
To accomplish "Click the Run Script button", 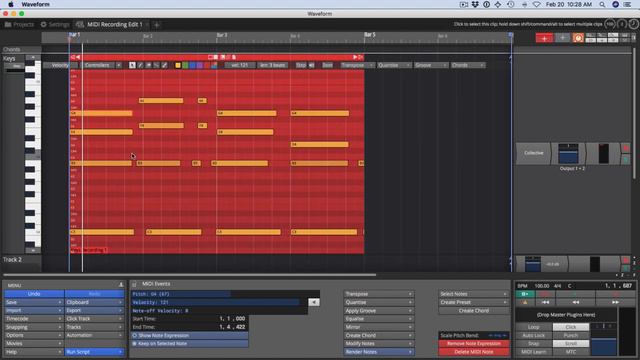I will point(94,352).
